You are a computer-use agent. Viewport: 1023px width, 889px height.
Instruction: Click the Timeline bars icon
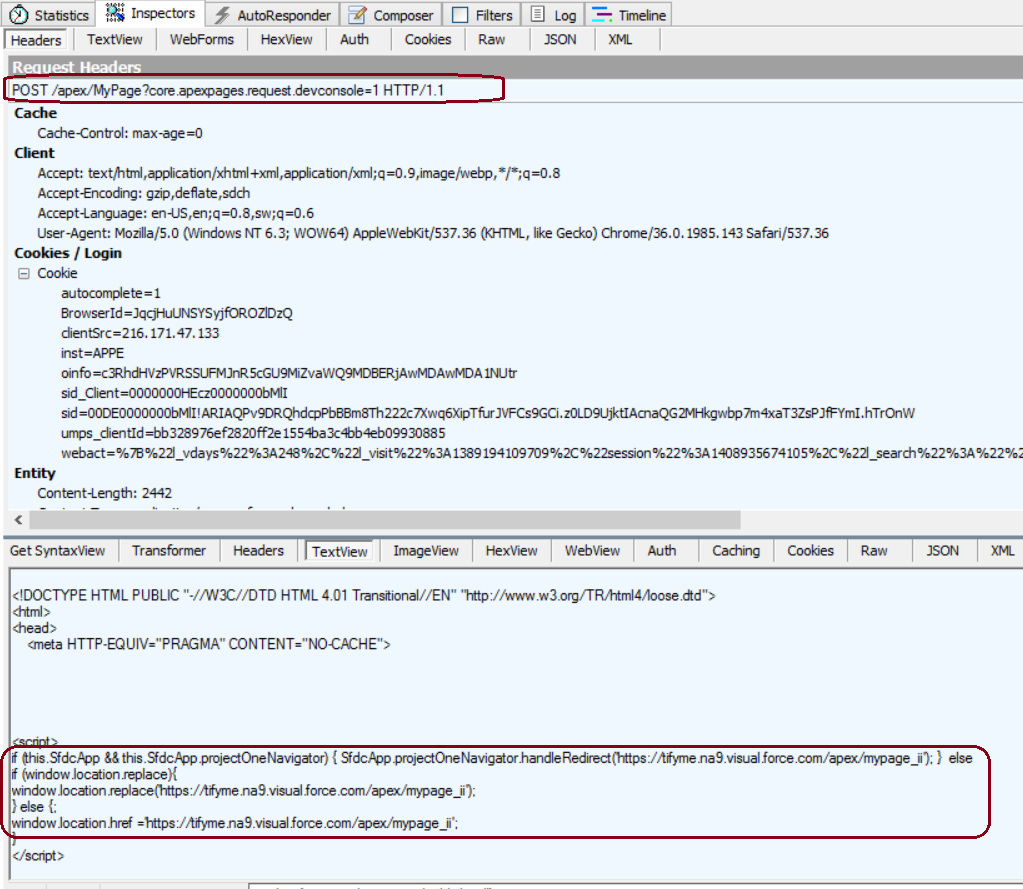[602, 14]
